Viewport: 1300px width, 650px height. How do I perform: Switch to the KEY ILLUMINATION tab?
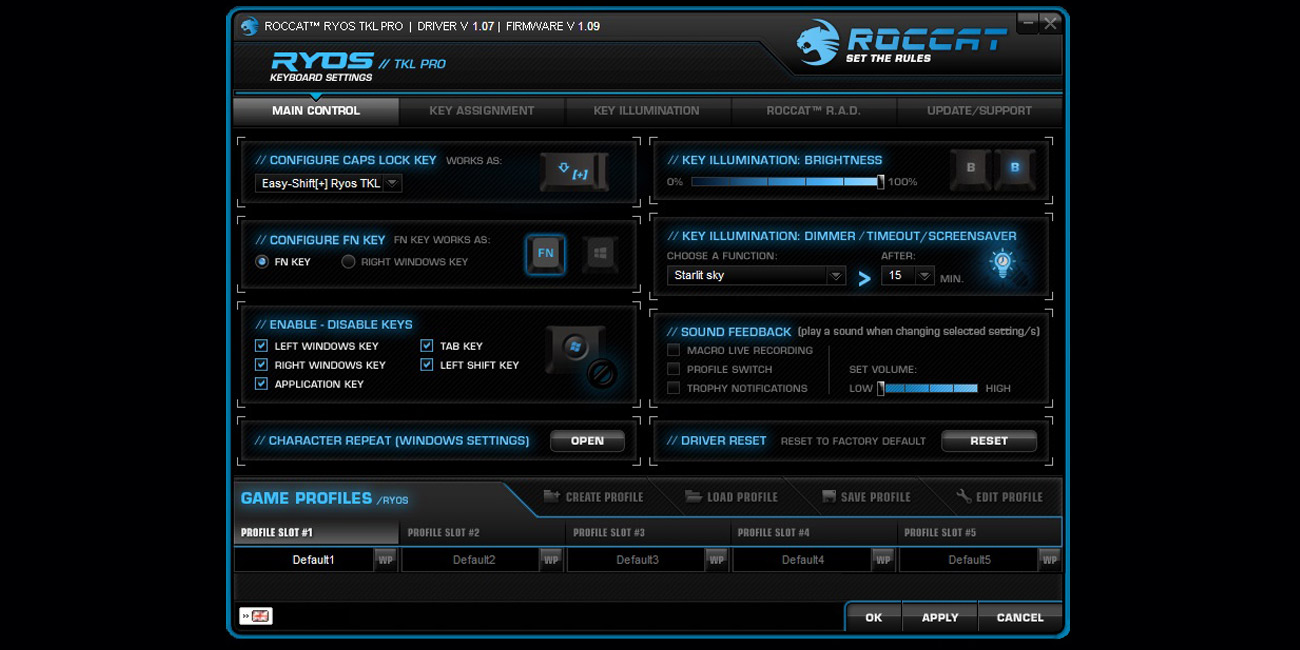point(647,111)
